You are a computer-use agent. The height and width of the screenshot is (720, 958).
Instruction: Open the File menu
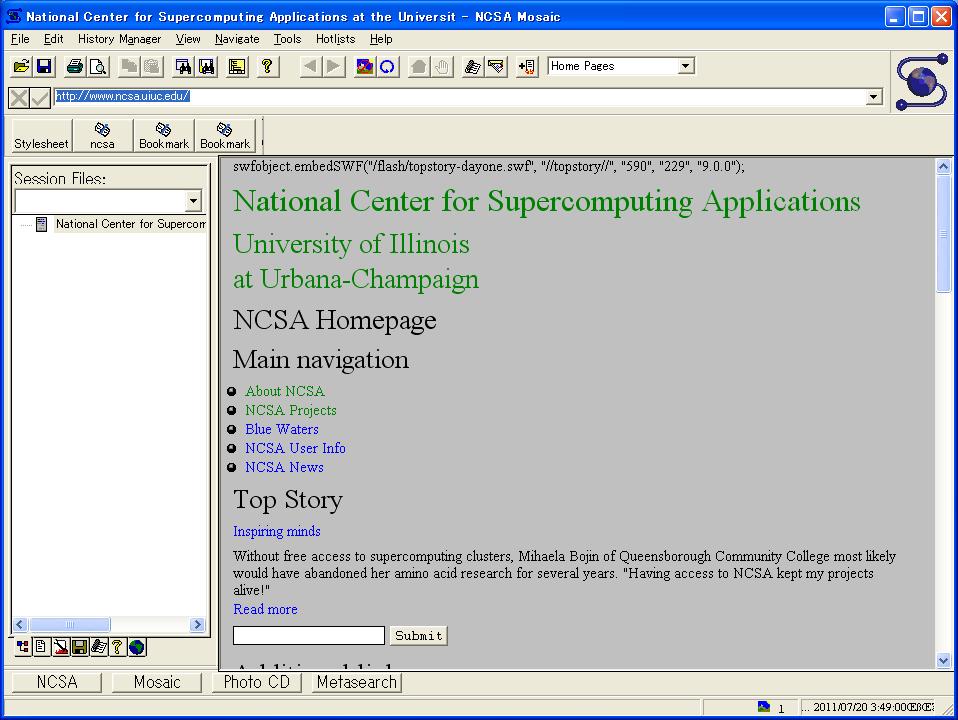click(x=20, y=39)
